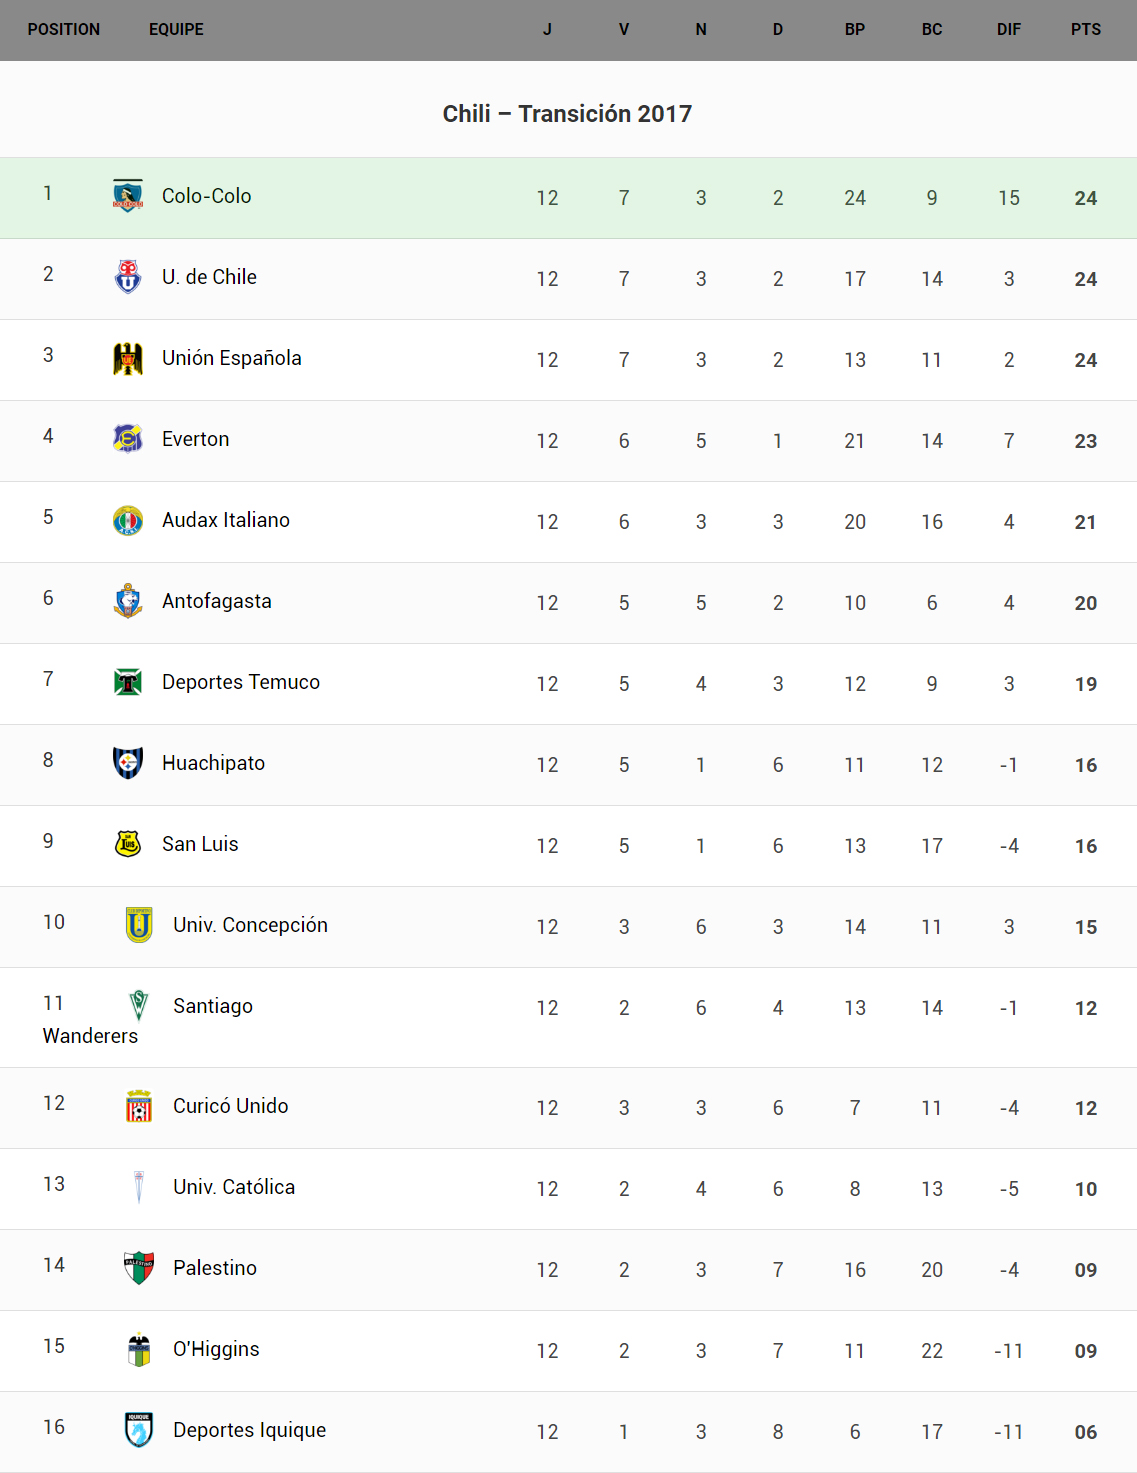Select the O'Higgins team name
The image size is (1137, 1473).
click(x=216, y=1349)
